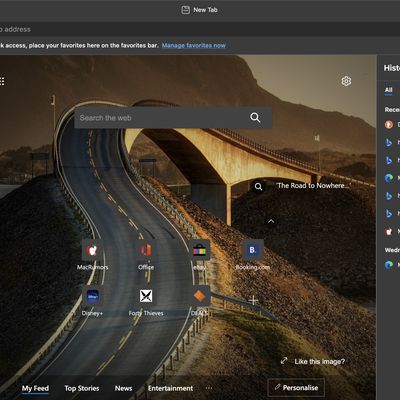400x400 pixels.
Task: Click the New Tab page icon
Action: point(185,10)
